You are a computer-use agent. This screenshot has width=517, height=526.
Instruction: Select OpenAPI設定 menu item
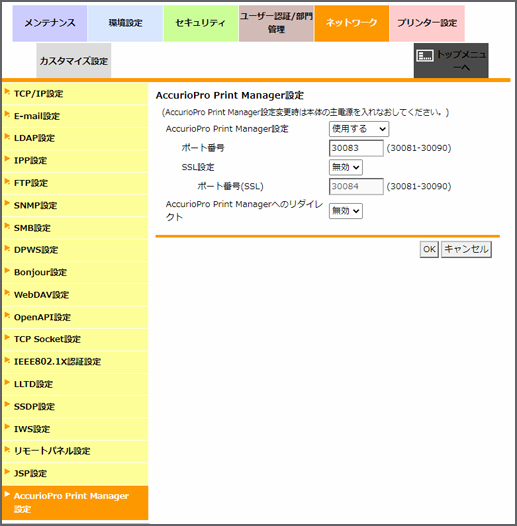point(75,317)
